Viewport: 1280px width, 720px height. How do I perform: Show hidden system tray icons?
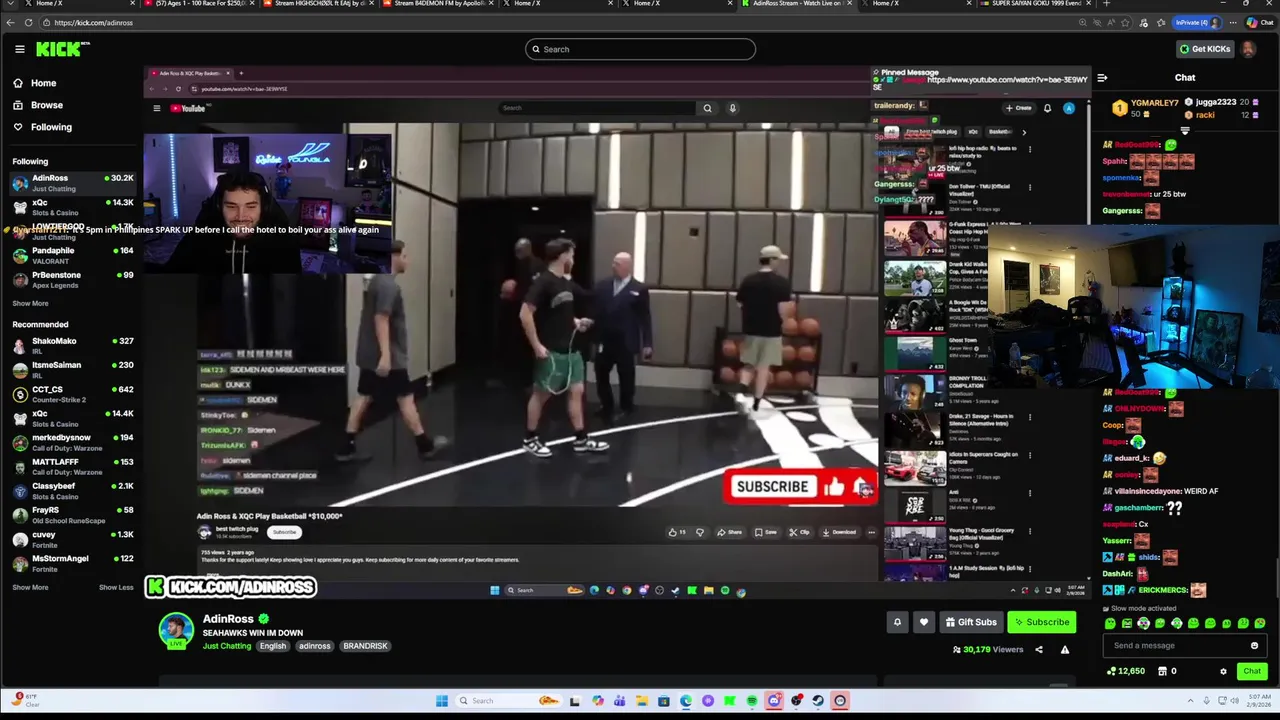tap(1190, 701)
